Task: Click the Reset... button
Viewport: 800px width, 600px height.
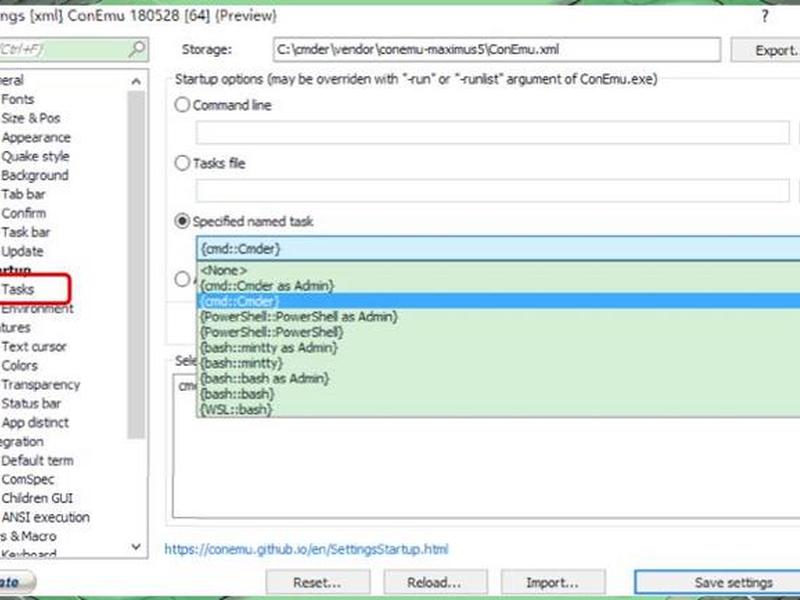Action: pyautogui.click(x=318, y=582)
